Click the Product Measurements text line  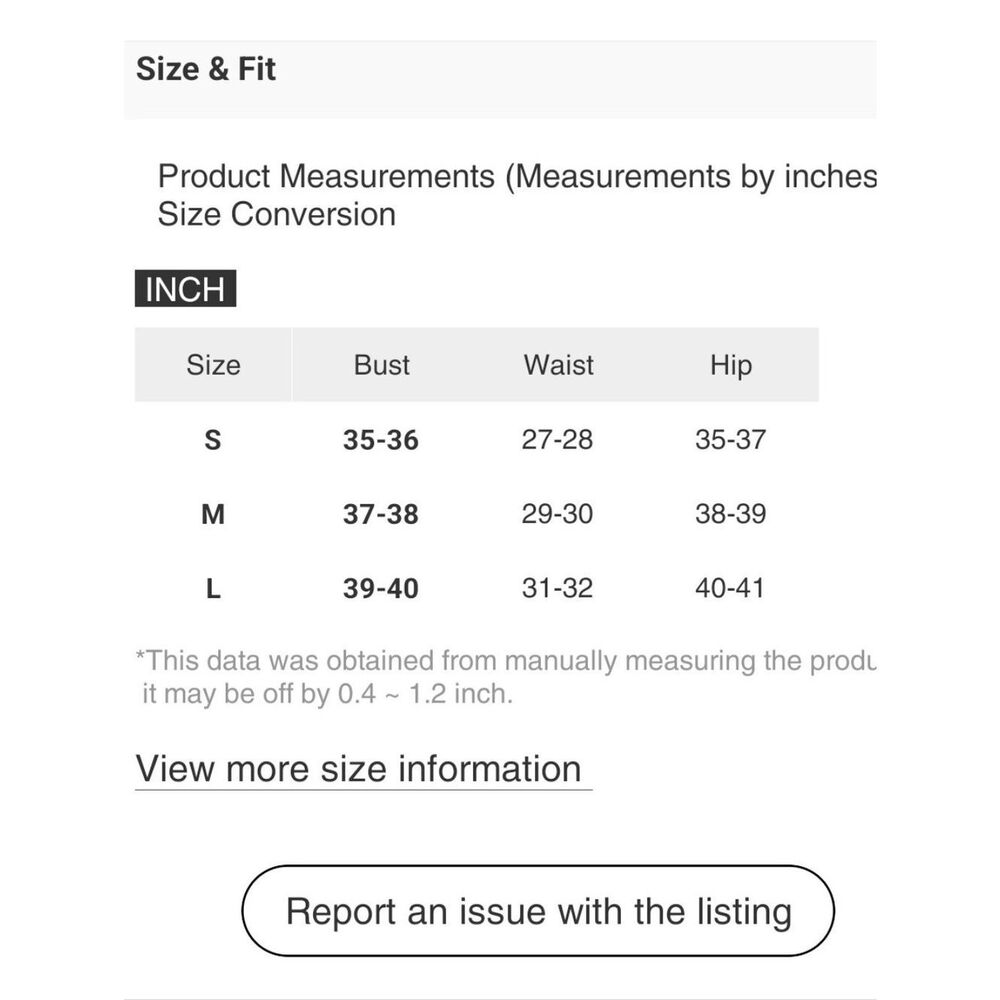[517, 176]
